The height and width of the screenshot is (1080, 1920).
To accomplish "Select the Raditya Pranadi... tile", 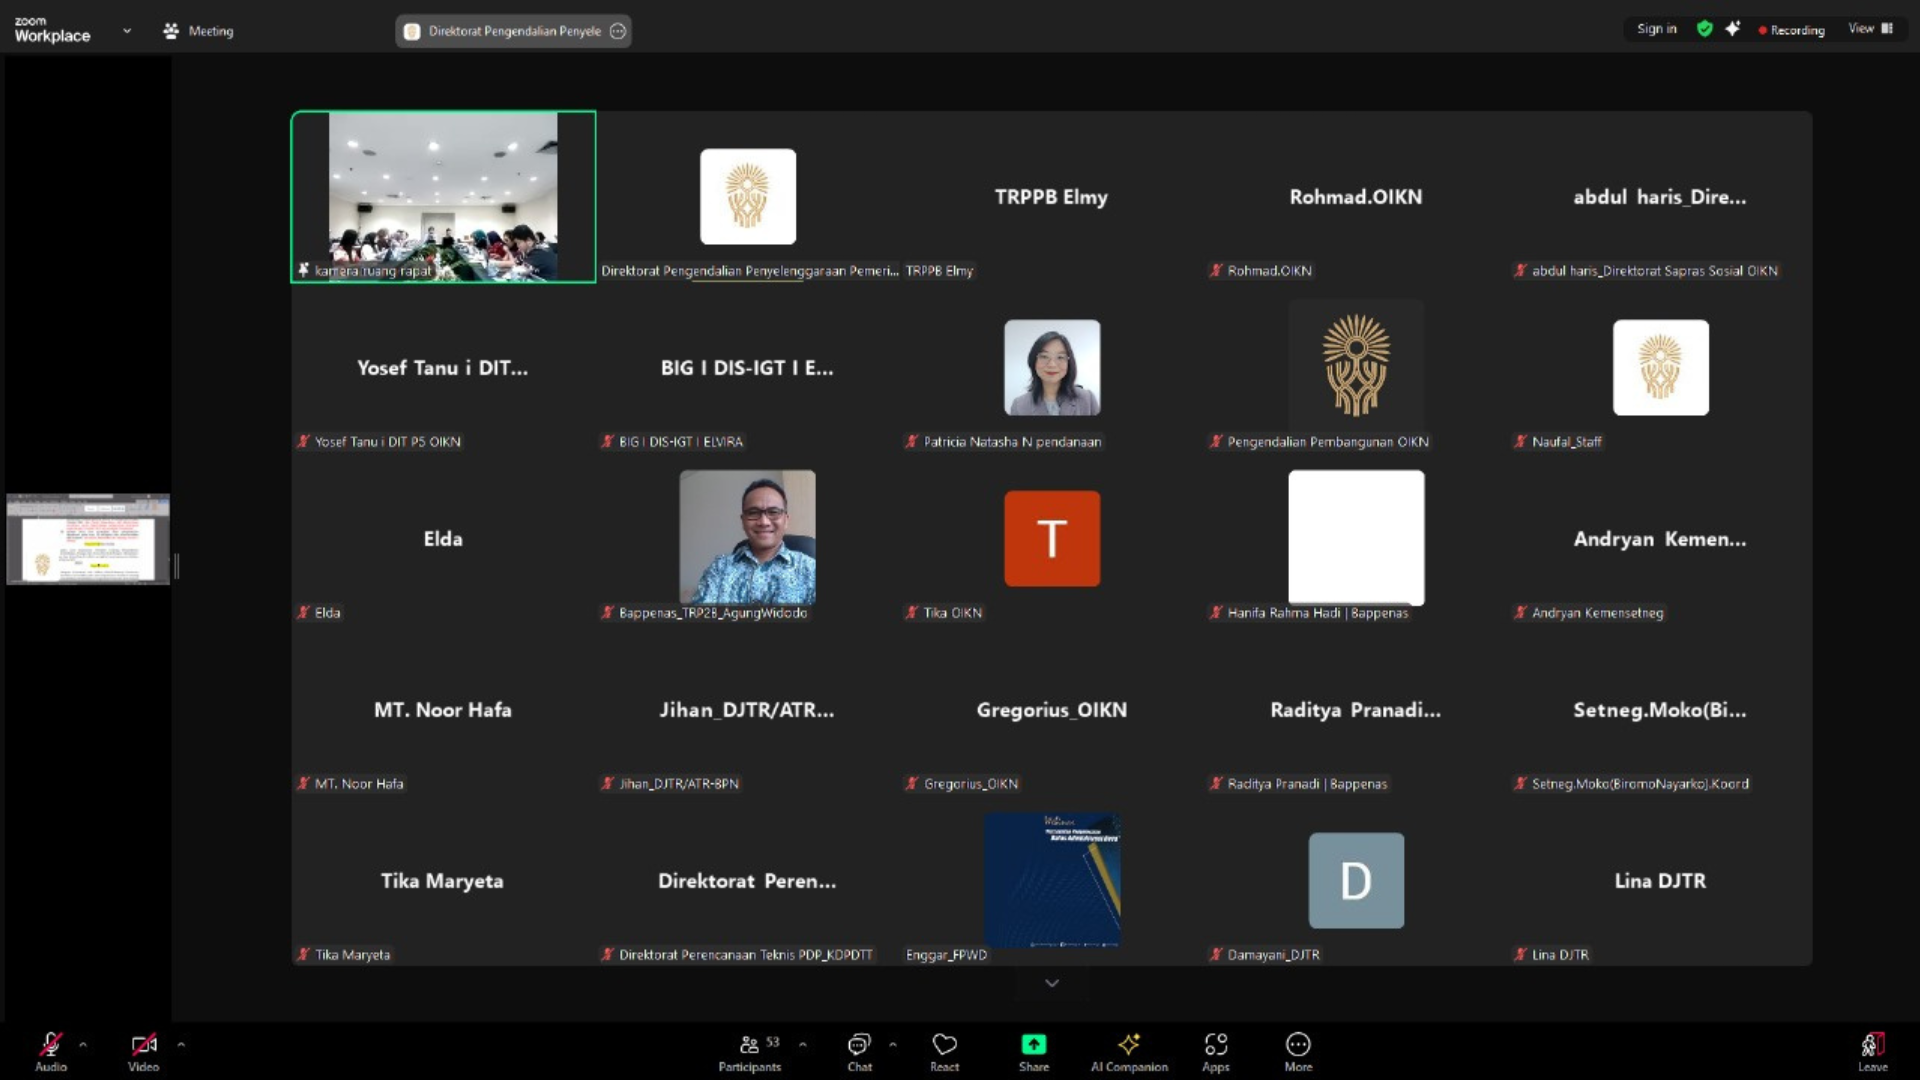I will (x=1356, y=710).
